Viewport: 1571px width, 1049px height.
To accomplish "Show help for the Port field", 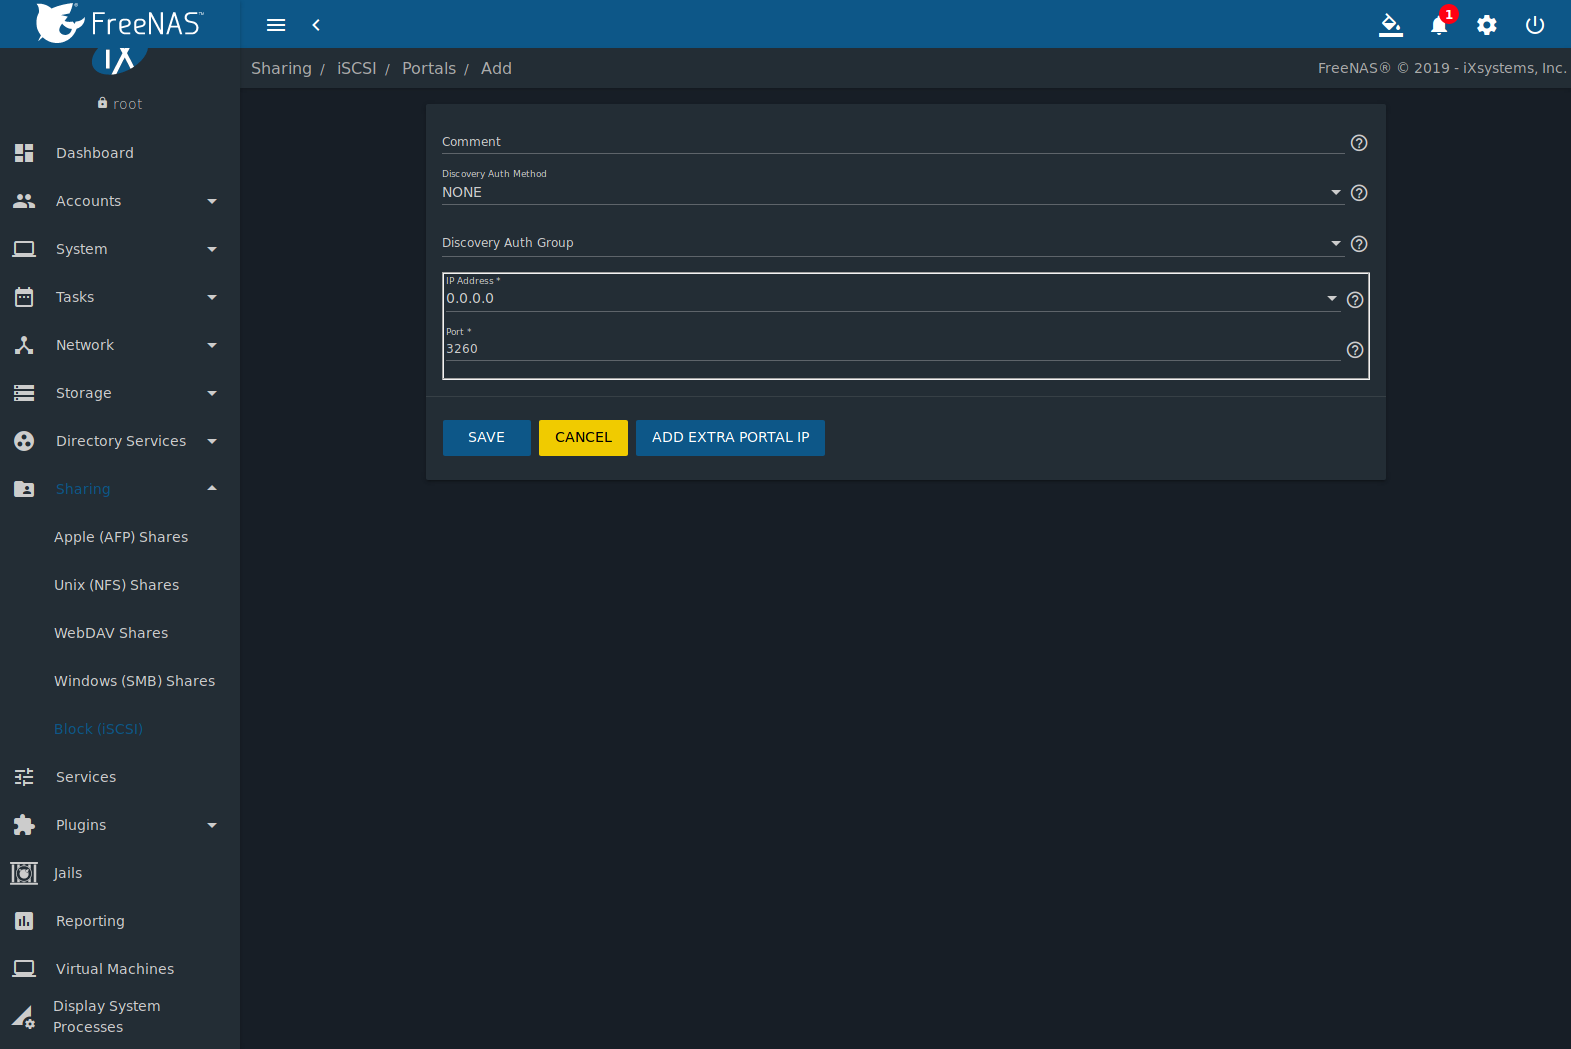I will click(x=1355, y=350).
